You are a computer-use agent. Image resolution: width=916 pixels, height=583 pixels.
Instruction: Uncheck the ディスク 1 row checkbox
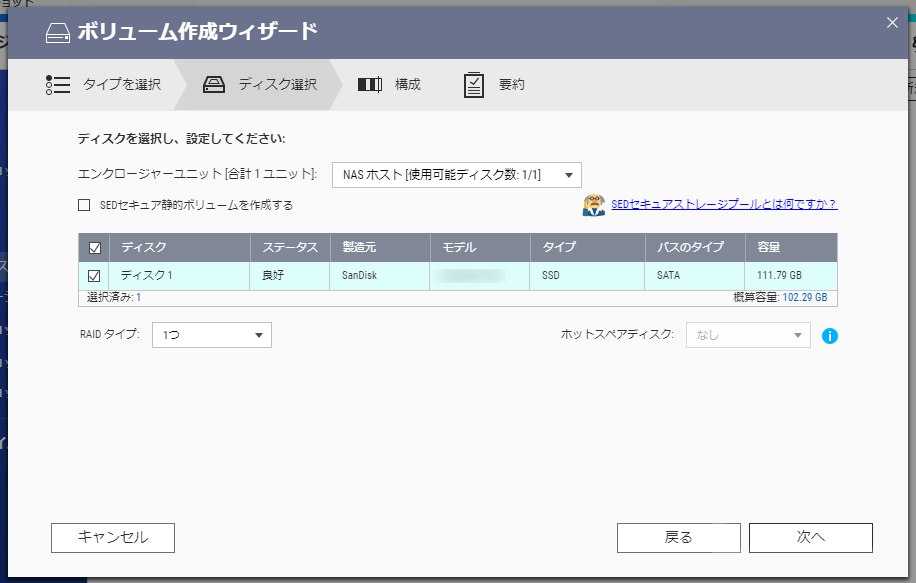point(94,276)
